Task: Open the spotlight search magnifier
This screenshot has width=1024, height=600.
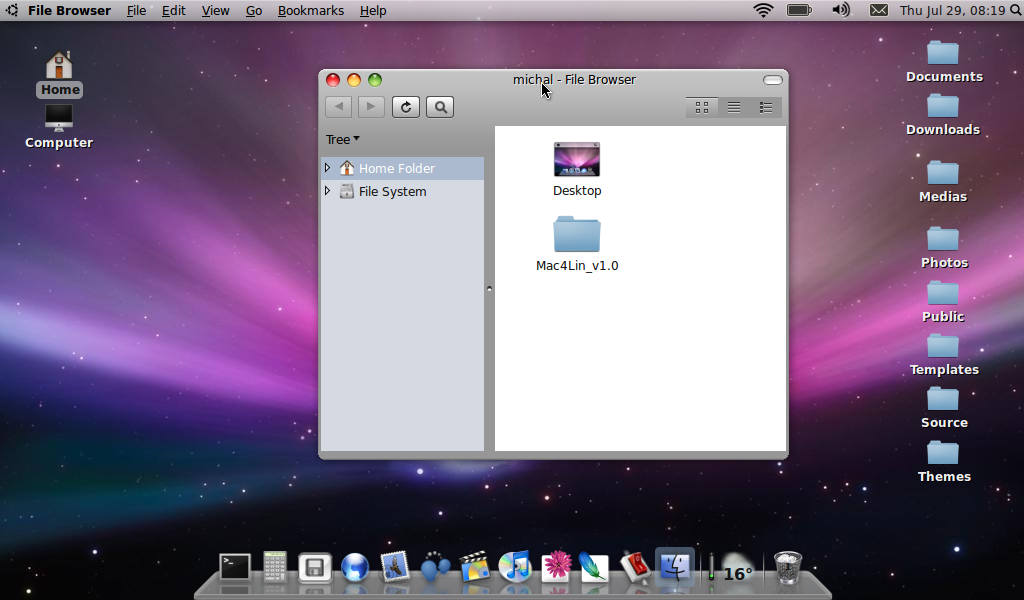Action: point(1016,10)
